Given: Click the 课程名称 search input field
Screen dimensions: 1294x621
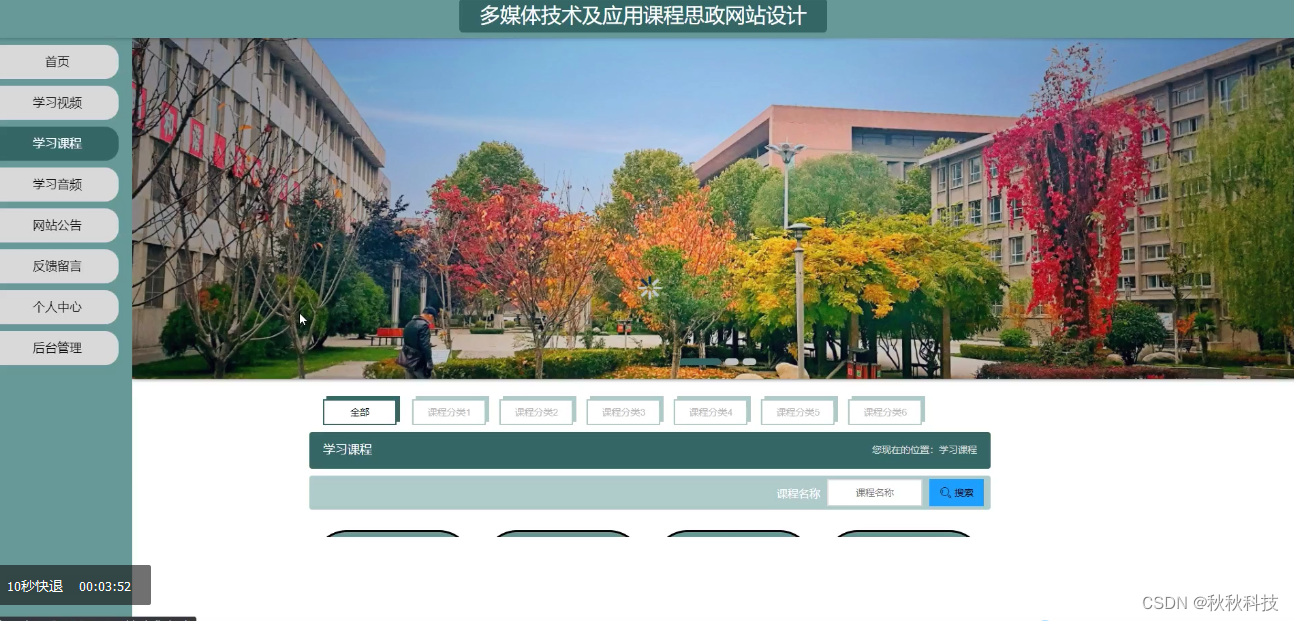Looking at the screenshot, I should tap(875, 492).
